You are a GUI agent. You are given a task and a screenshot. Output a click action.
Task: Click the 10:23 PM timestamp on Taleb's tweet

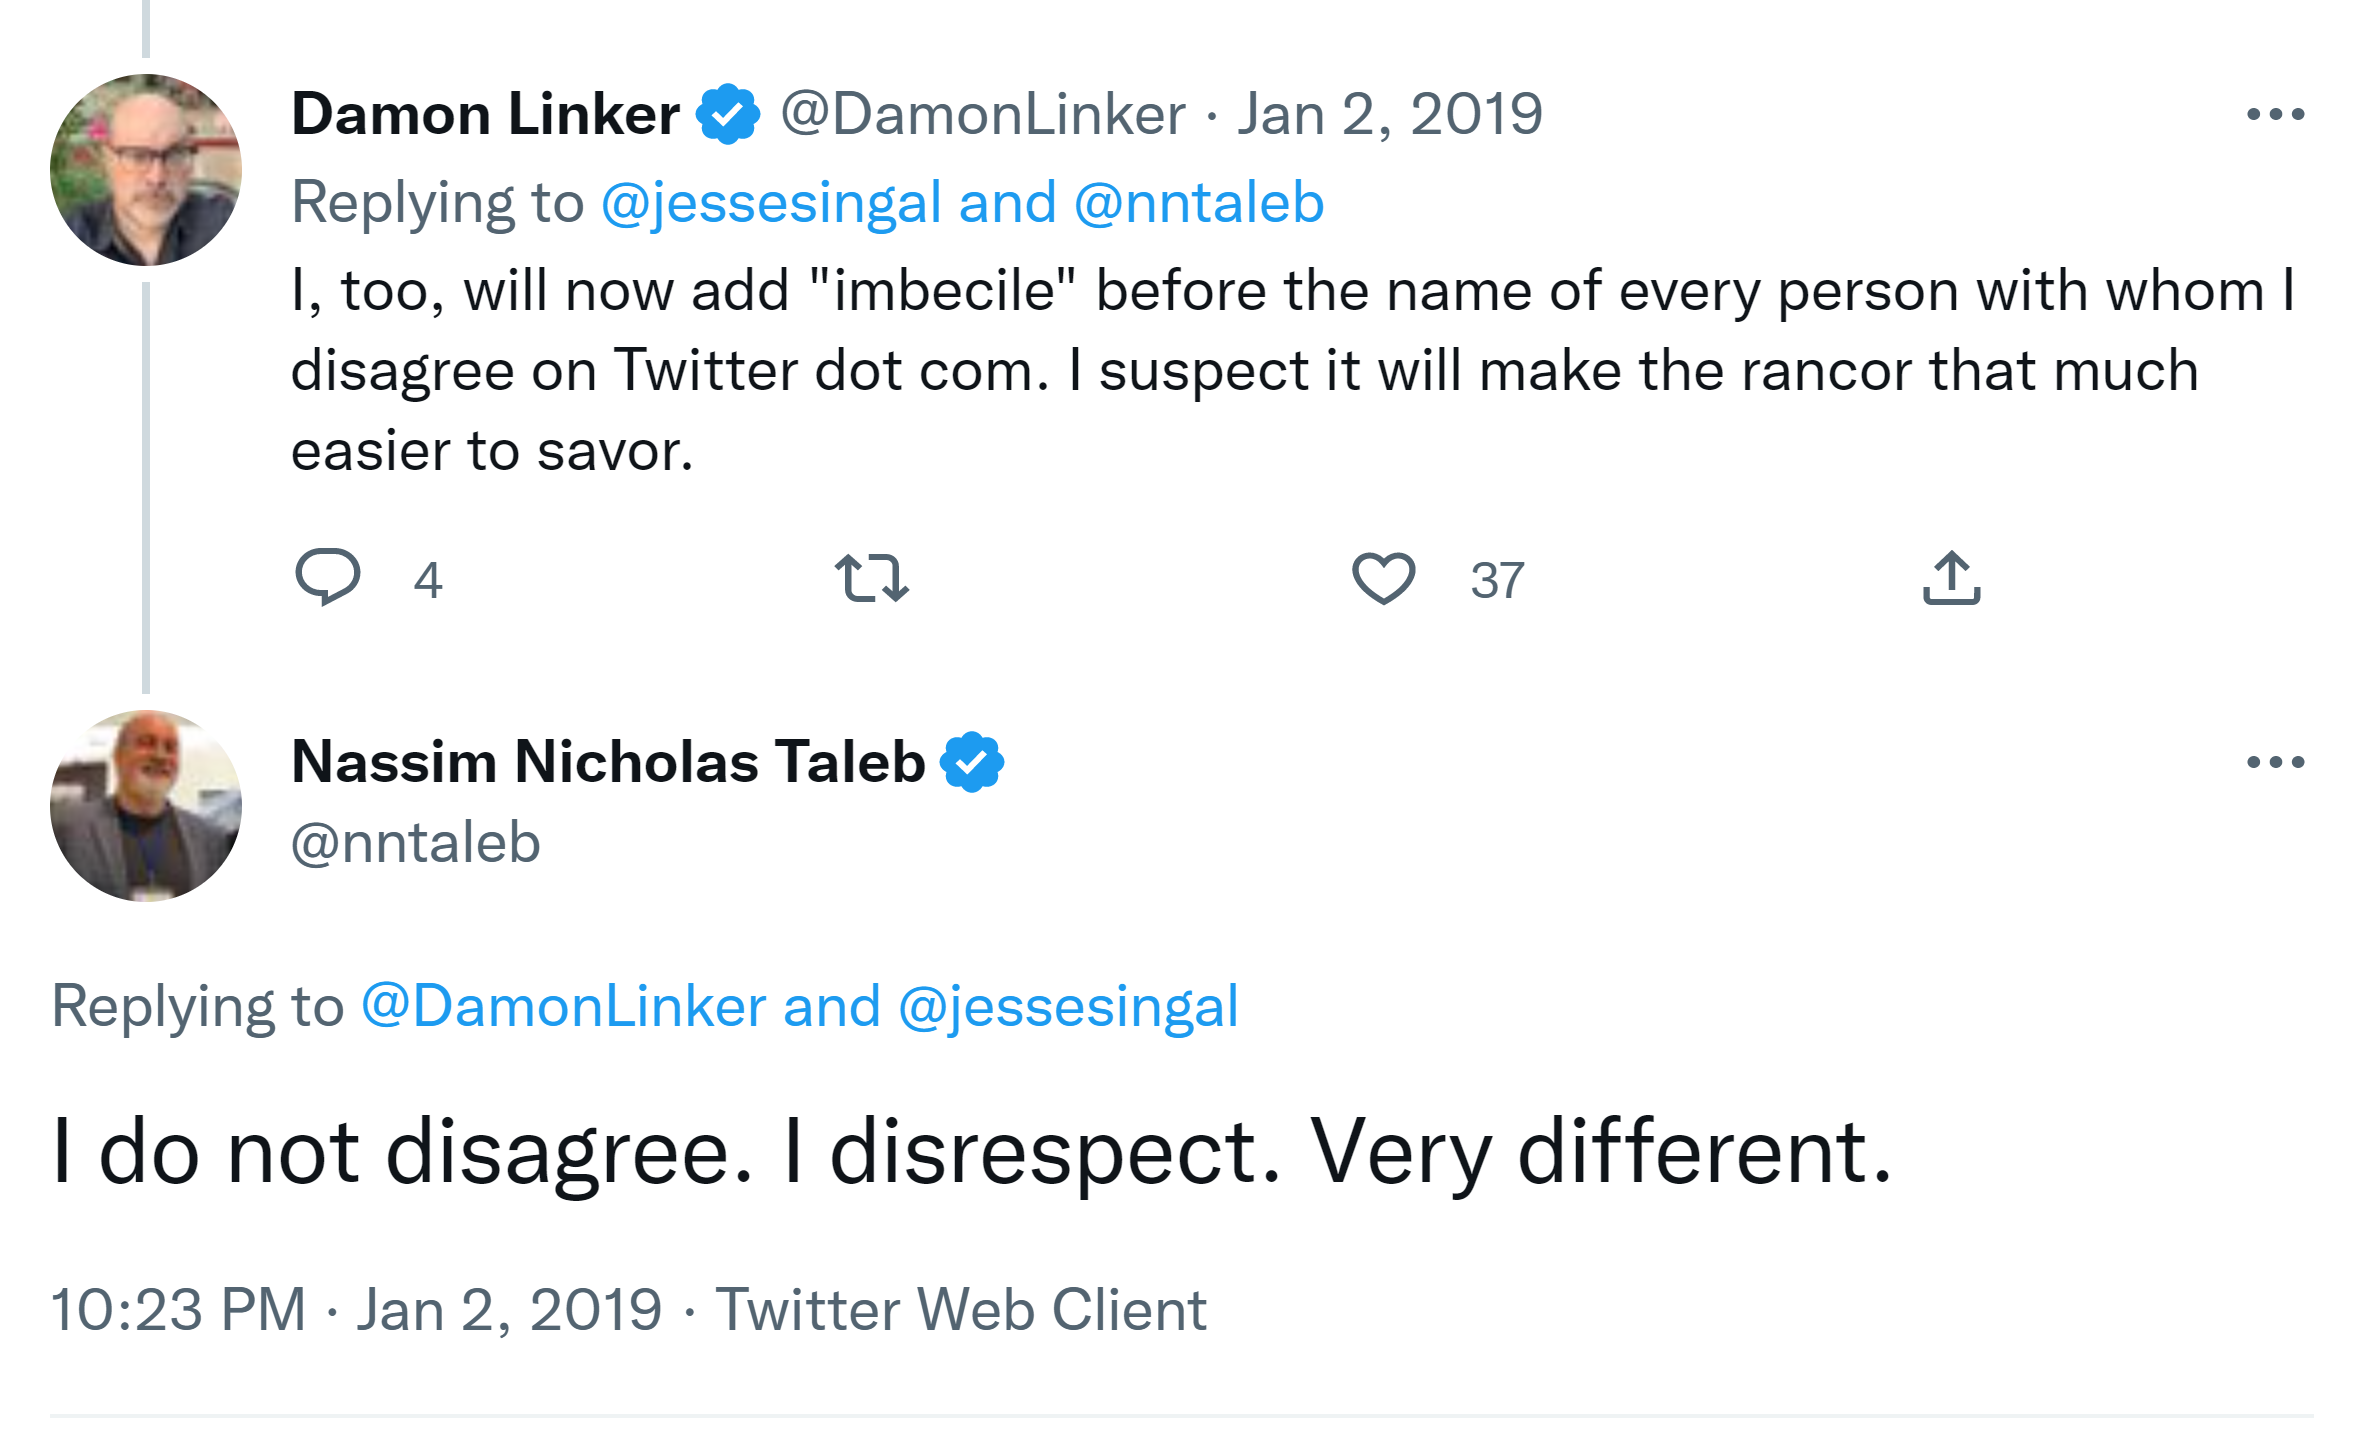[178, 1310]
